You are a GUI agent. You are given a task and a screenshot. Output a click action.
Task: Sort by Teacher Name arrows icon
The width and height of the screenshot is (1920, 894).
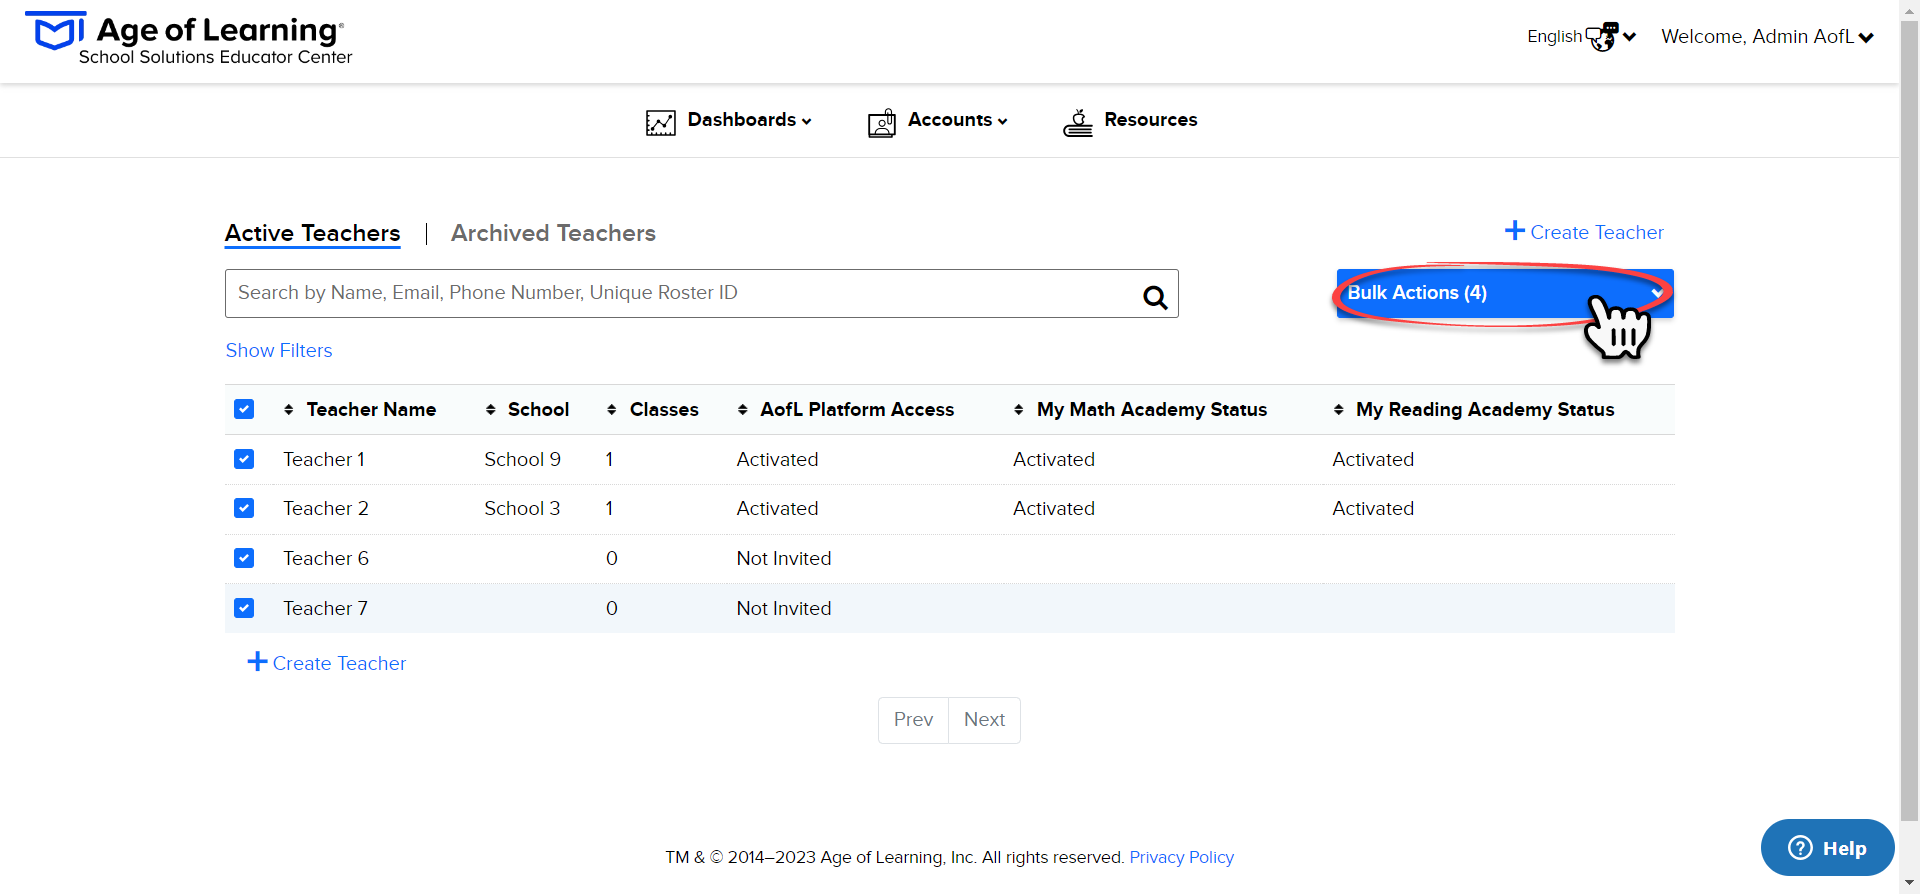pos(289,410)
